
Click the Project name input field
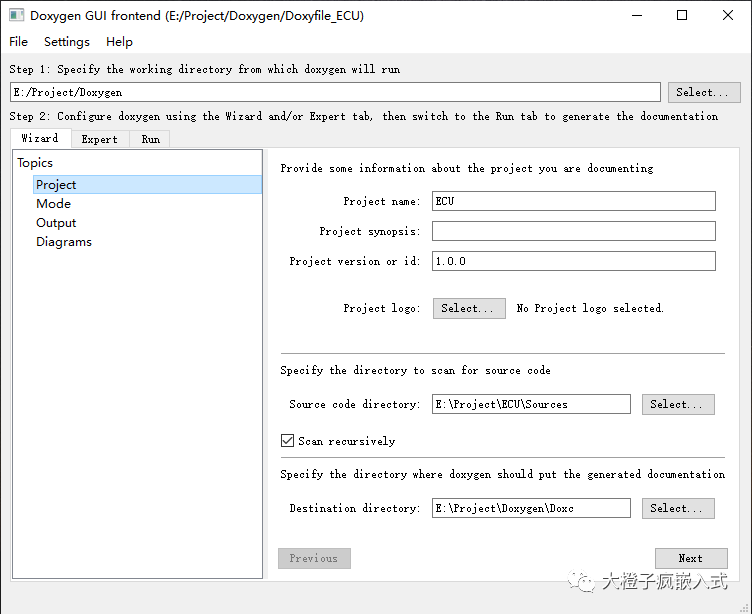pyautogui.click(x=574, y=201)
